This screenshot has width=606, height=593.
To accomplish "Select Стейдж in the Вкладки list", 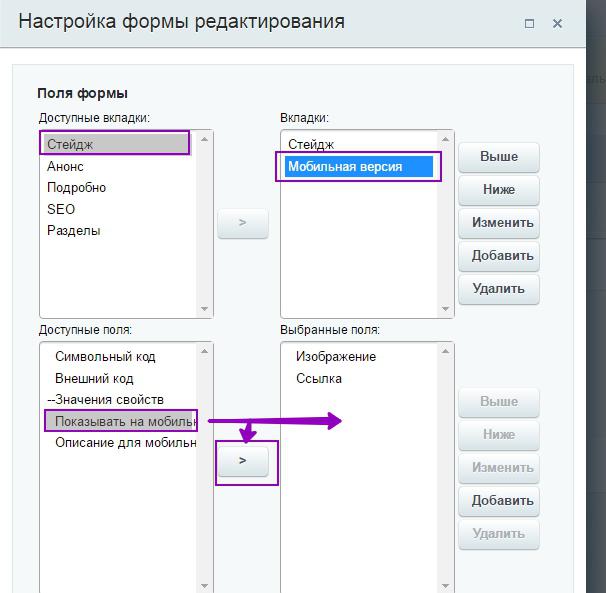I will coord(360,144).
